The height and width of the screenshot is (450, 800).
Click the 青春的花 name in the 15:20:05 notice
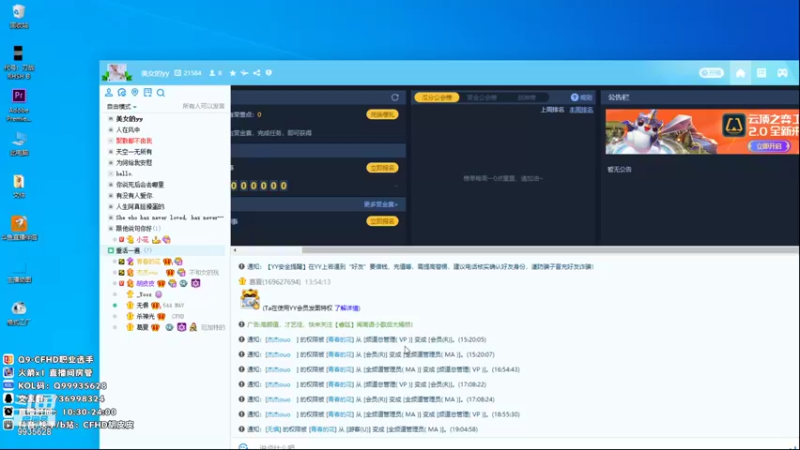(340, 339)
